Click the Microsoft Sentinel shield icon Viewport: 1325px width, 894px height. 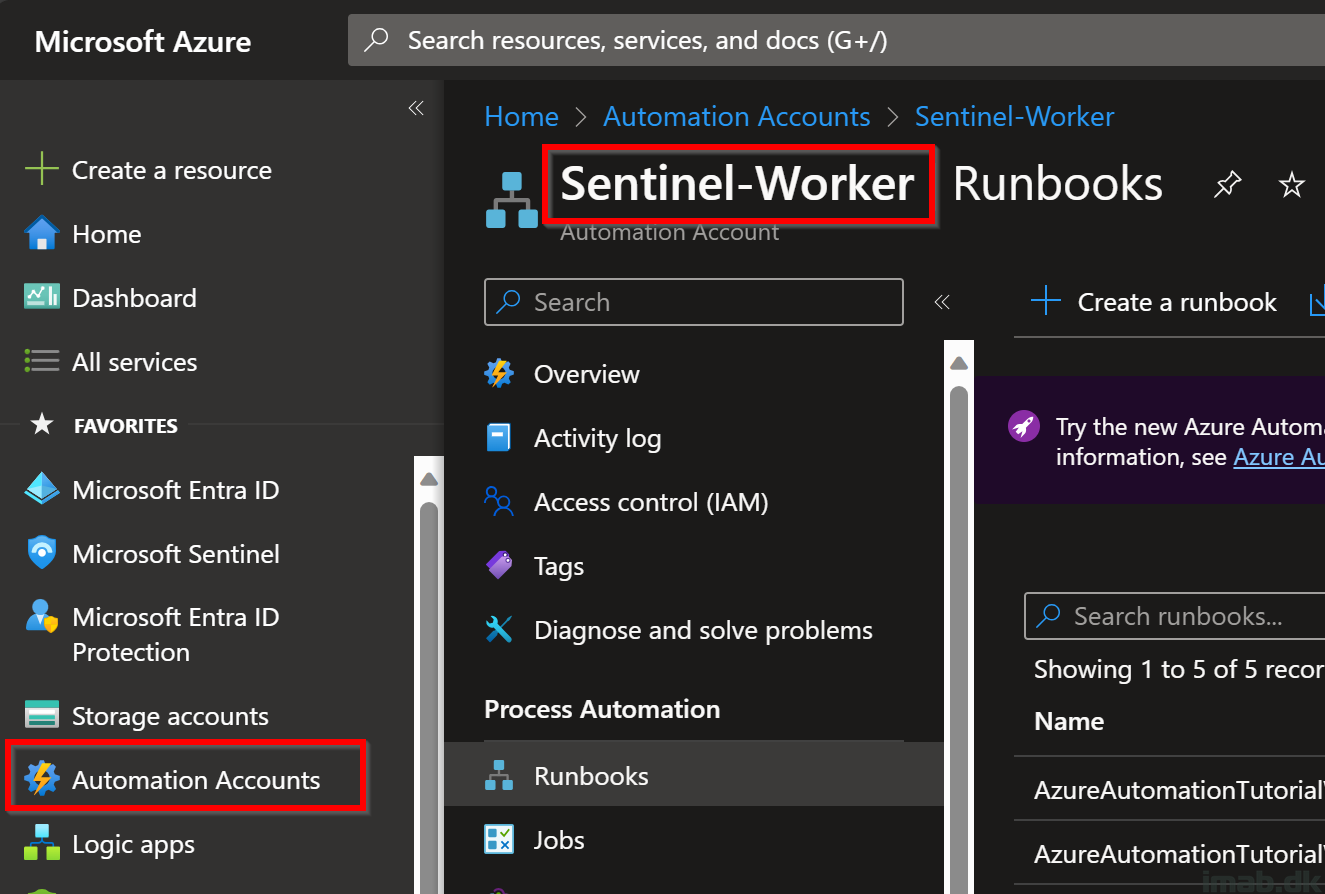tap(41, 553)
